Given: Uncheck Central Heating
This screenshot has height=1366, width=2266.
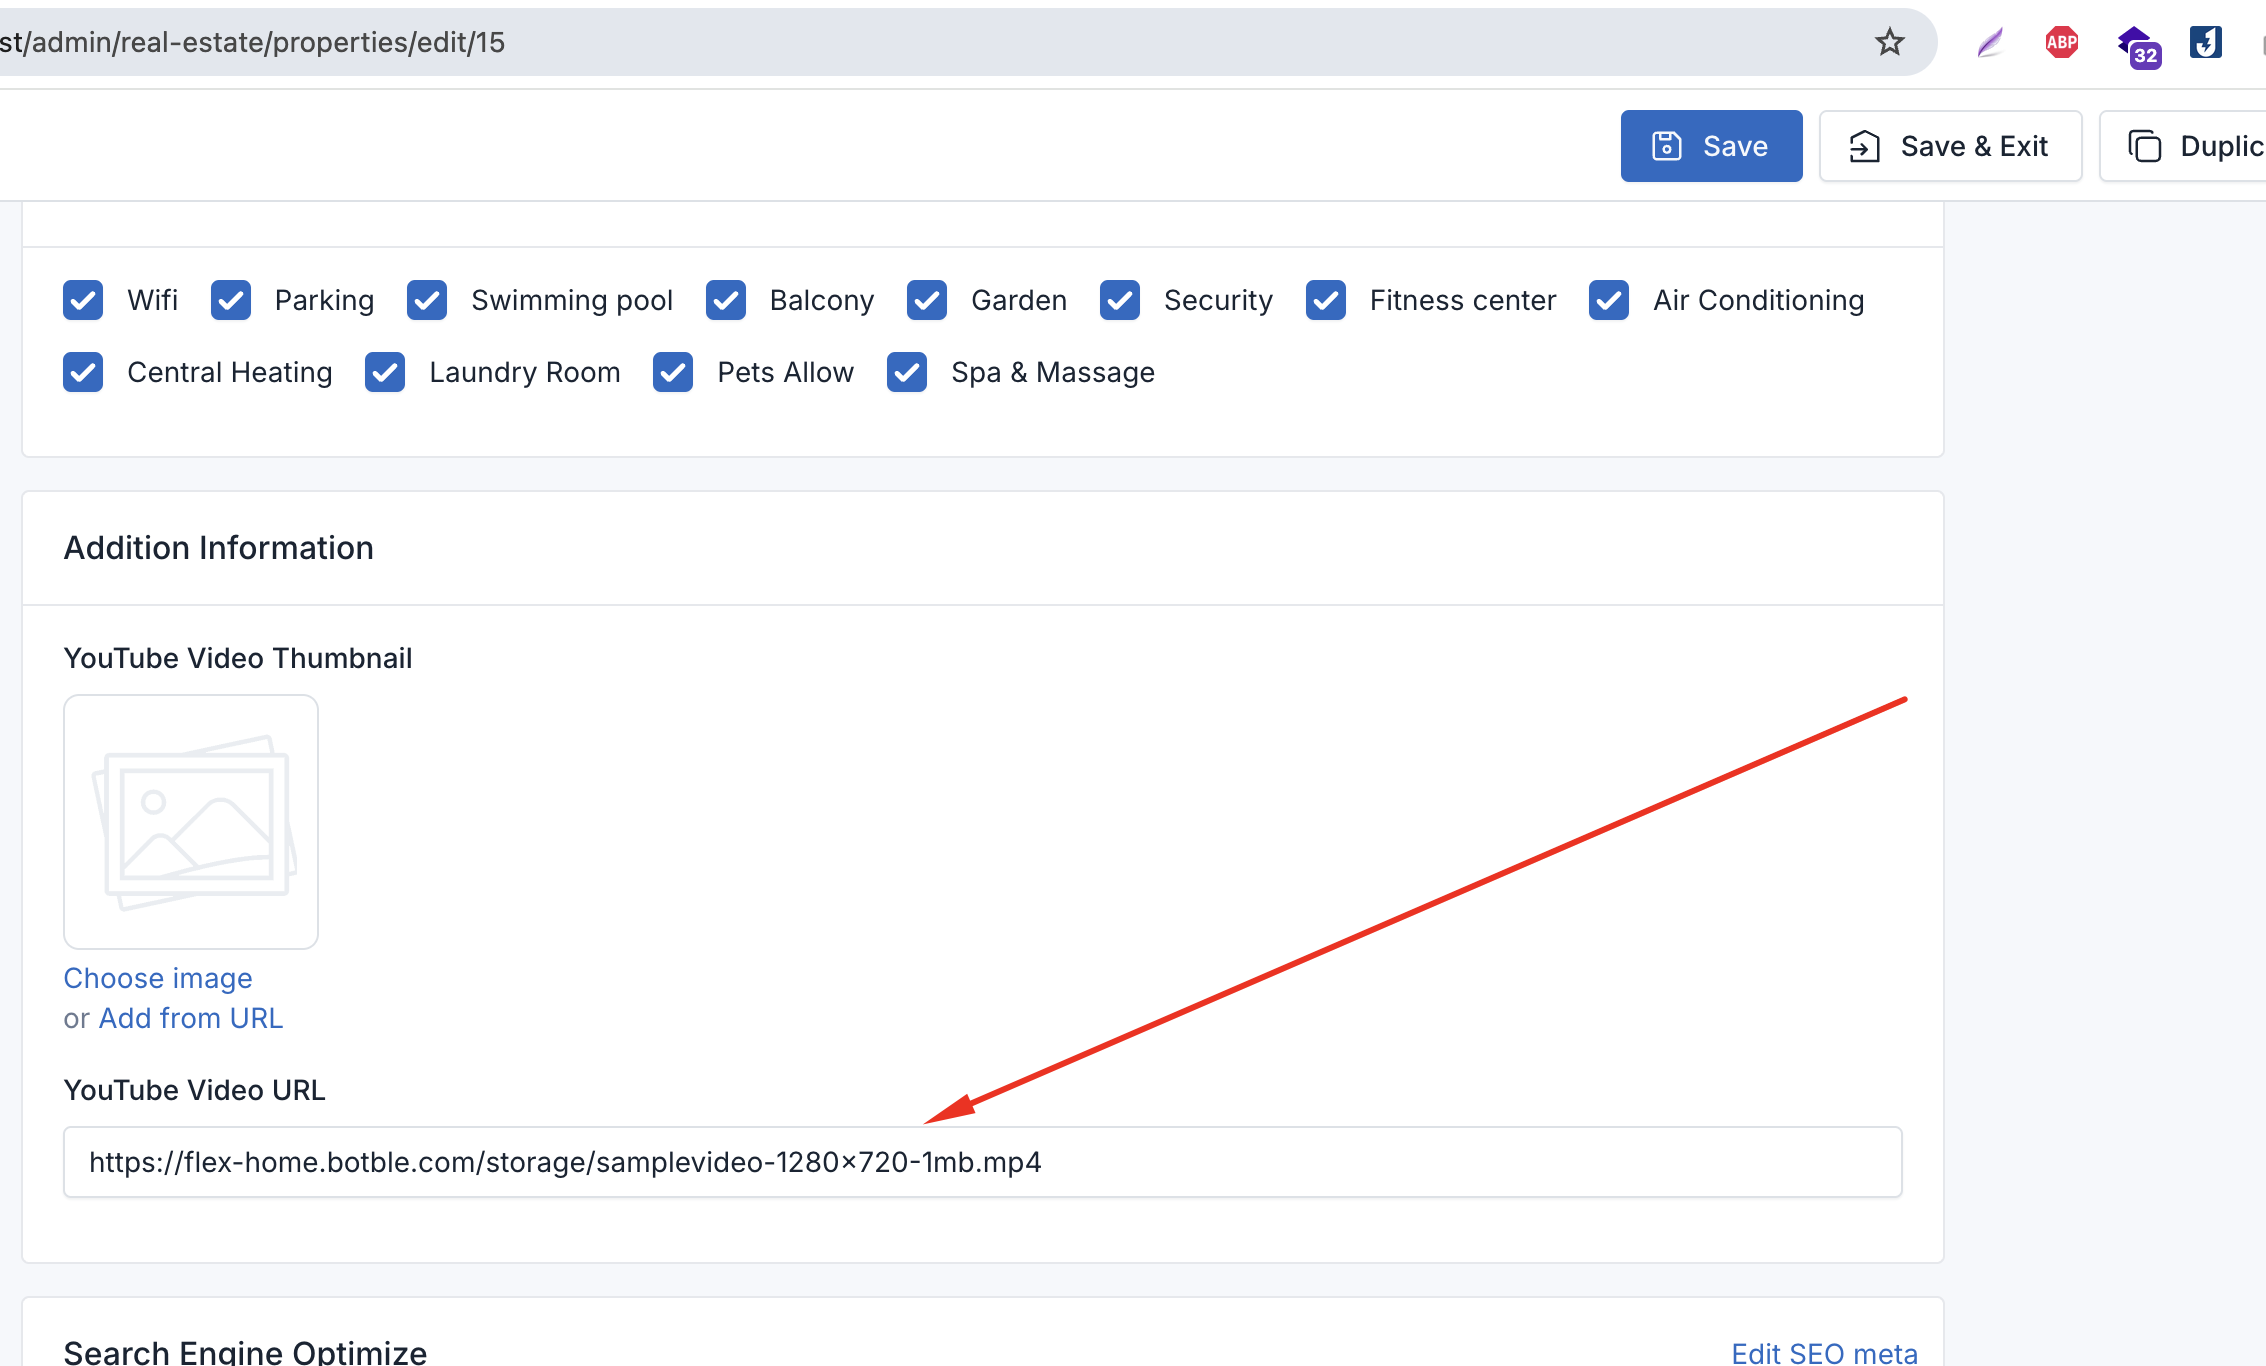Looking at the screenshot, I should pyautogui.click(x=83, y=372).
